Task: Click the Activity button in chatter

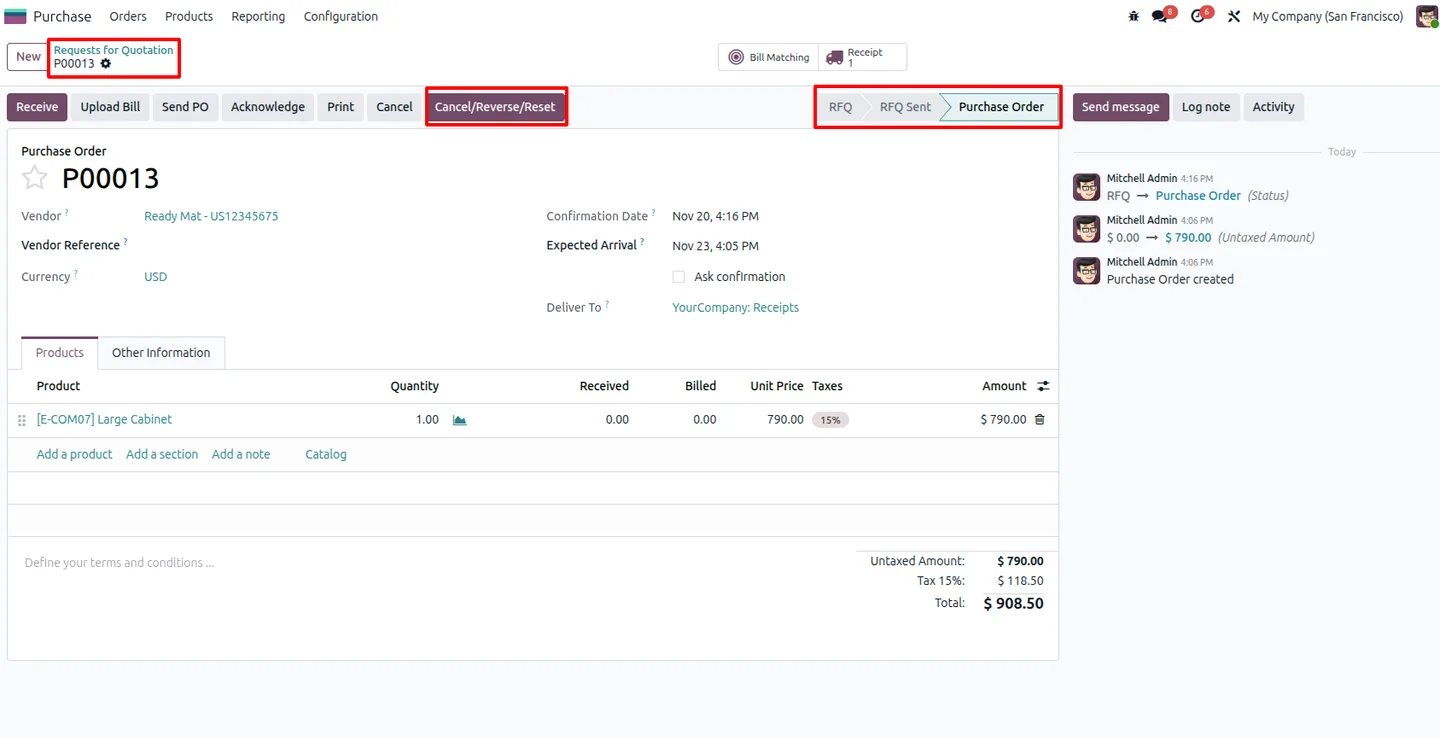Action: point(1273,107)
